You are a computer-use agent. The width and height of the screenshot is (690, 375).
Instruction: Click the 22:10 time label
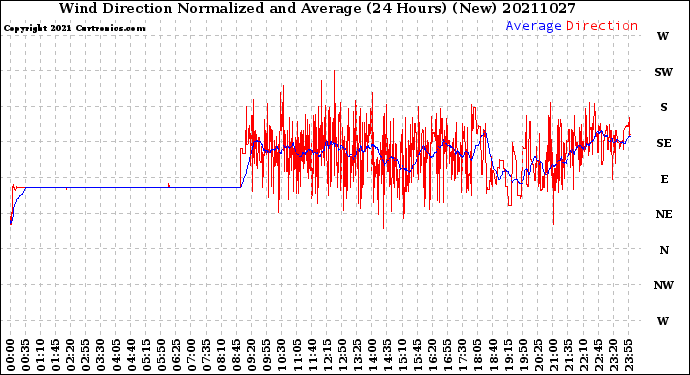pyautogui.click(x=584, y=355)
